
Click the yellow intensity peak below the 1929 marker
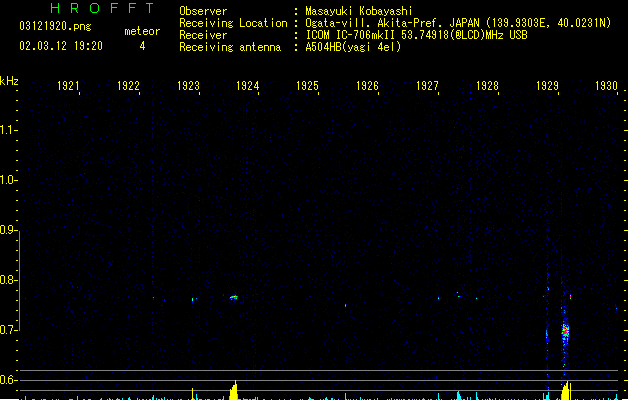[x=566, y=391]
